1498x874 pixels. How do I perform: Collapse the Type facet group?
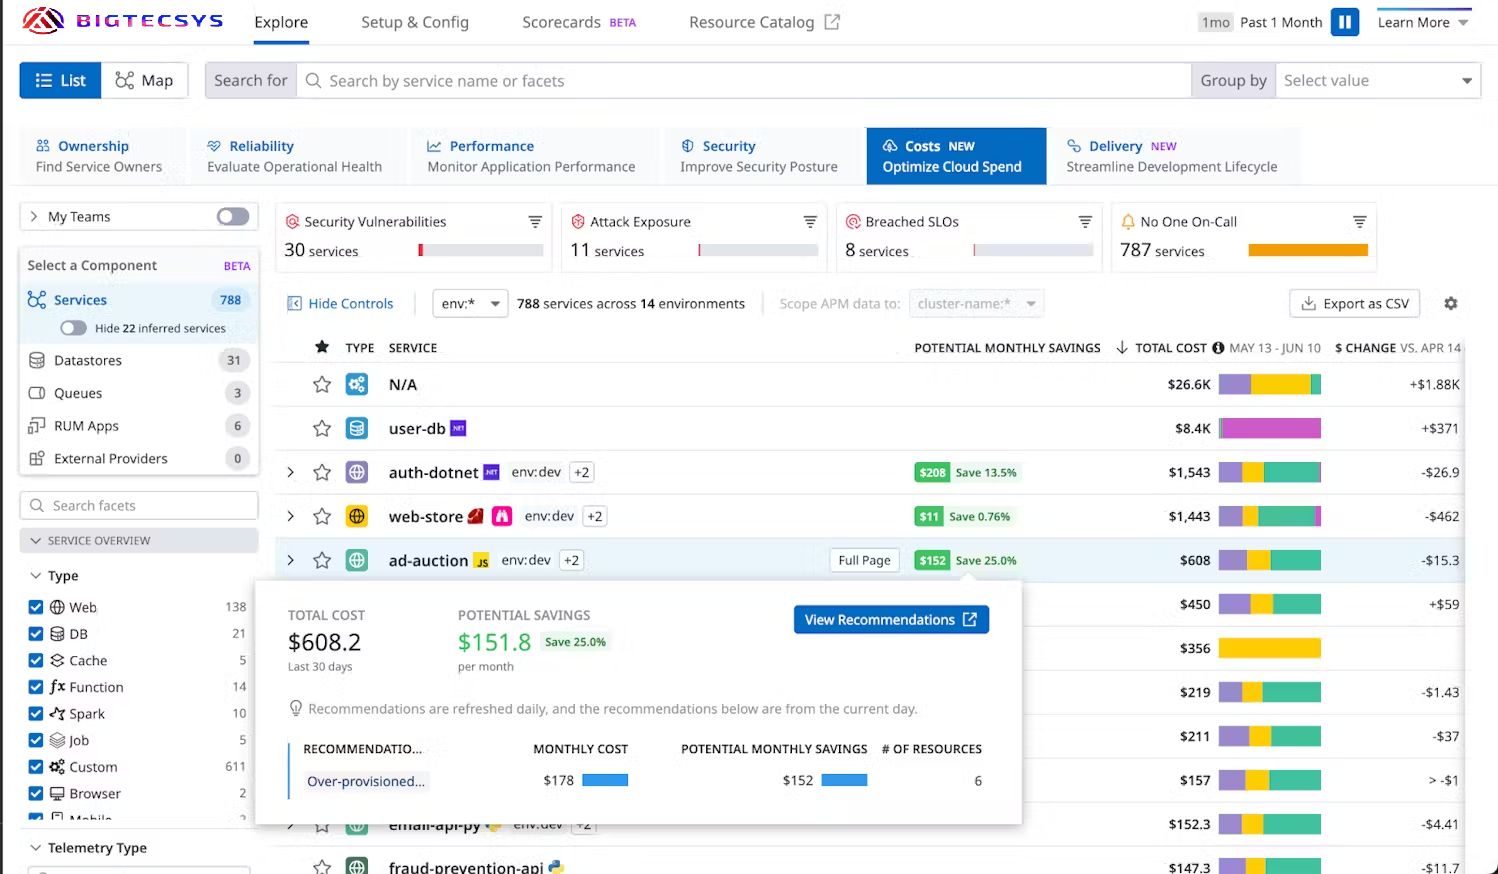click(x=36, y=576)
